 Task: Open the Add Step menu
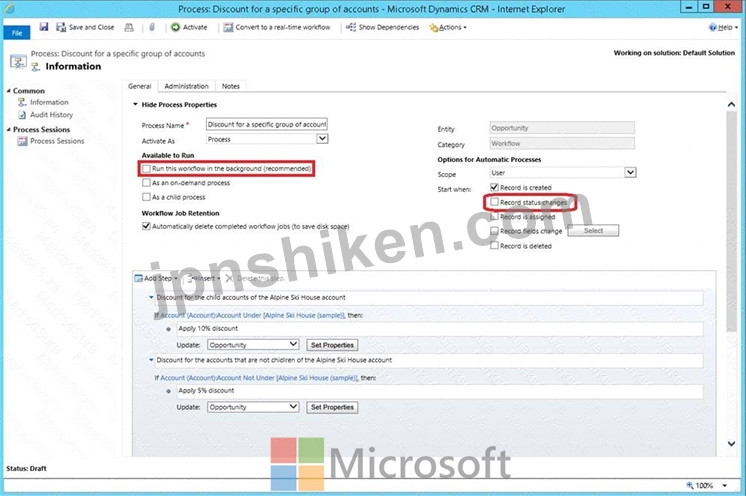pos(156,278)
